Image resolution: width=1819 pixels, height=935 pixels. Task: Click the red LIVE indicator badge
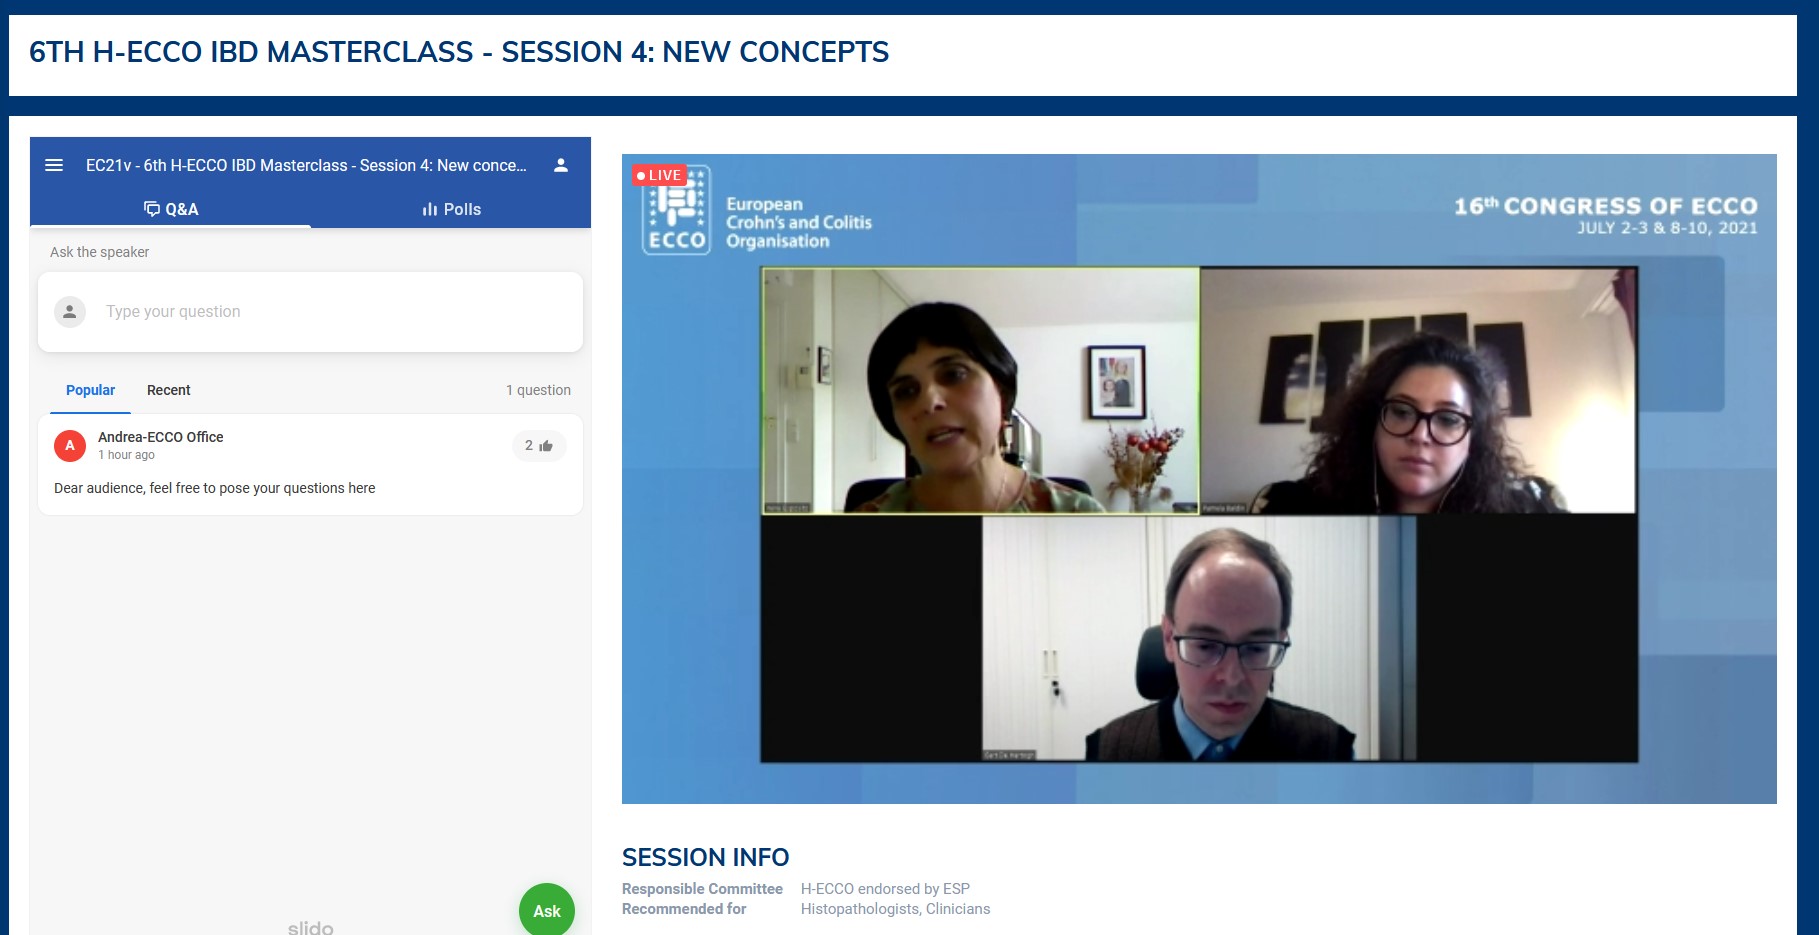click(x=659, y=175)
